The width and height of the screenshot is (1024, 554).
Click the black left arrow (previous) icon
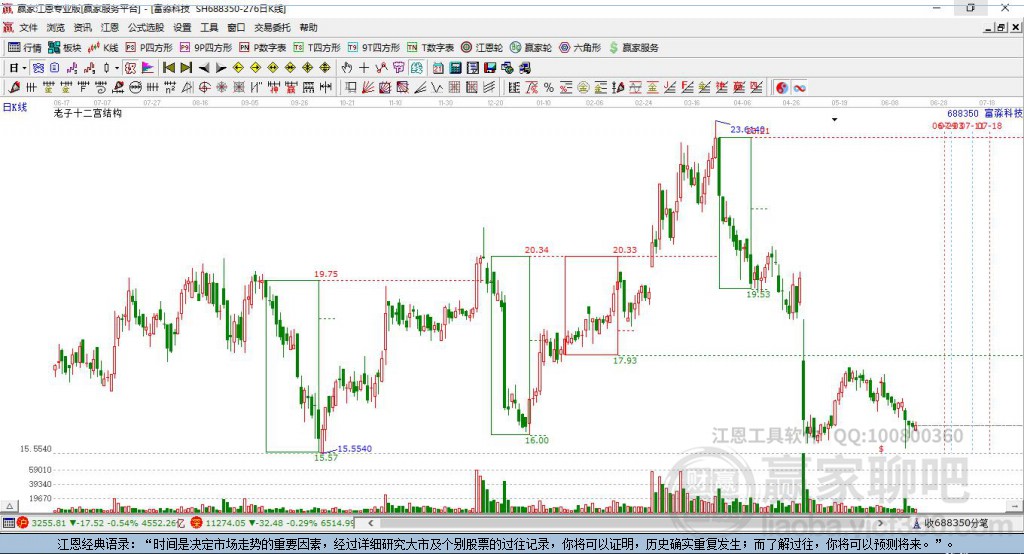coord(204,68)
